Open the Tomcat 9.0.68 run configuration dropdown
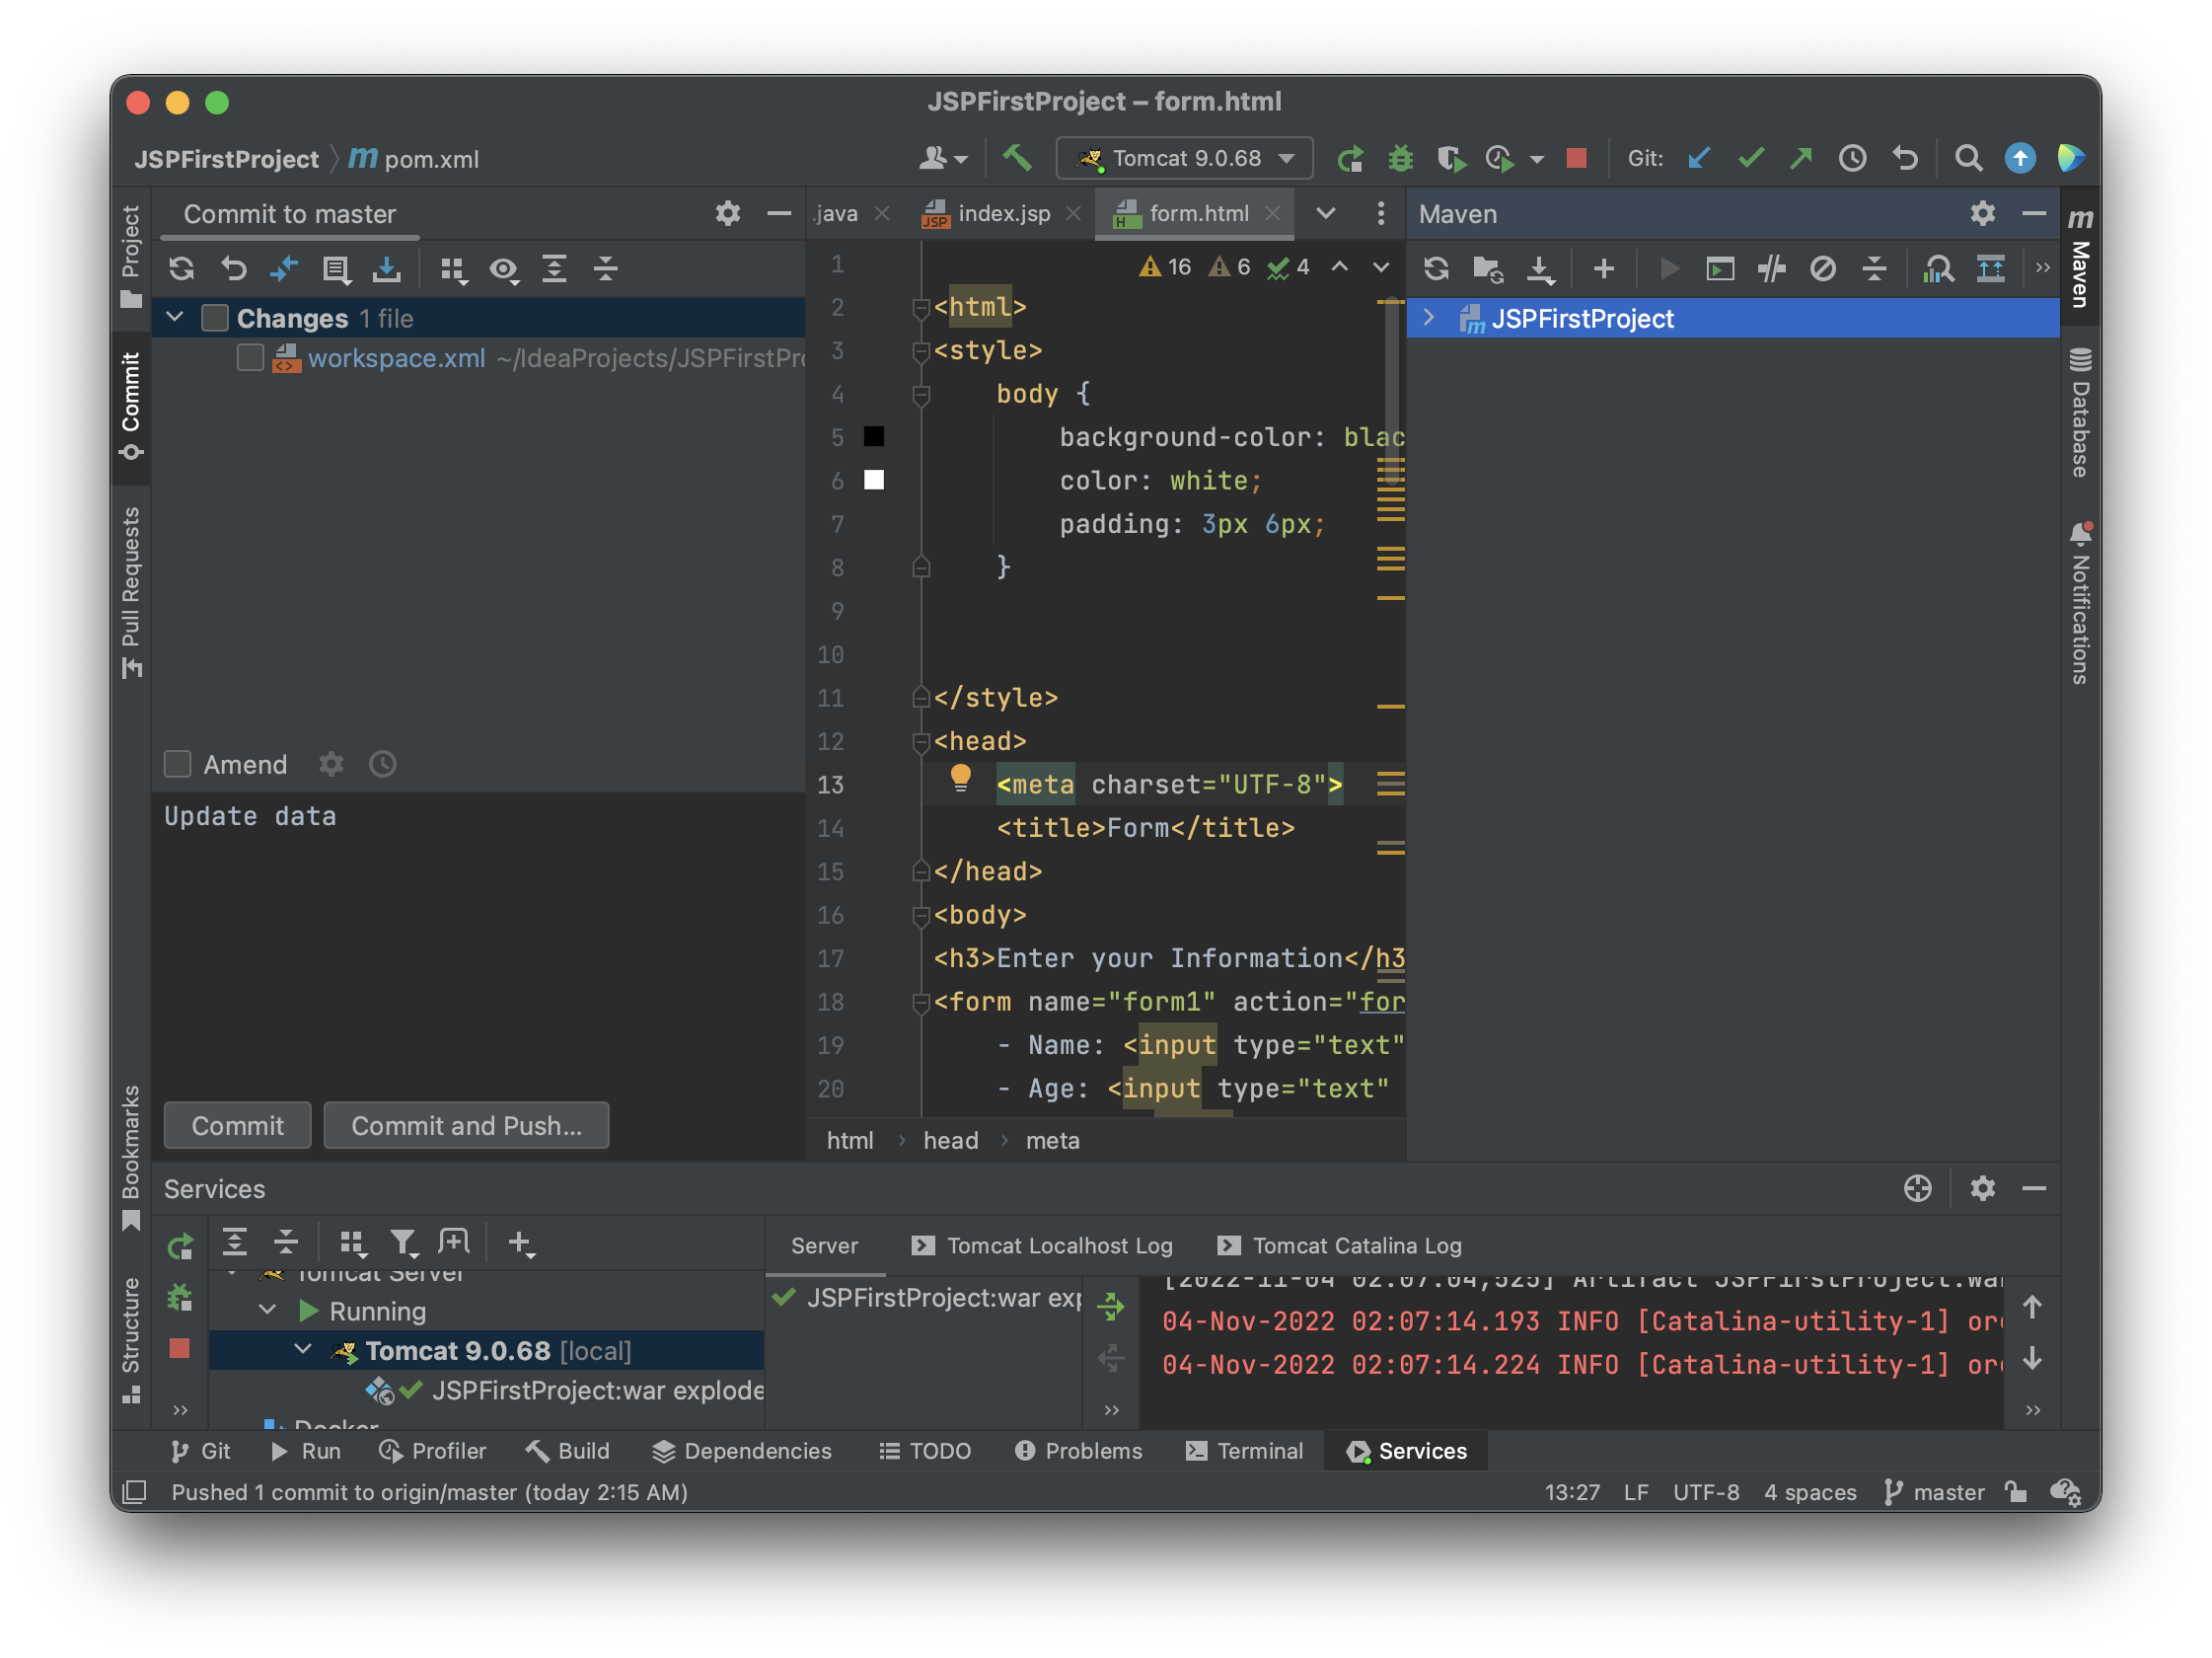The height and width of the screenshot is (1658, 2212). click(x=1184, y=158)
